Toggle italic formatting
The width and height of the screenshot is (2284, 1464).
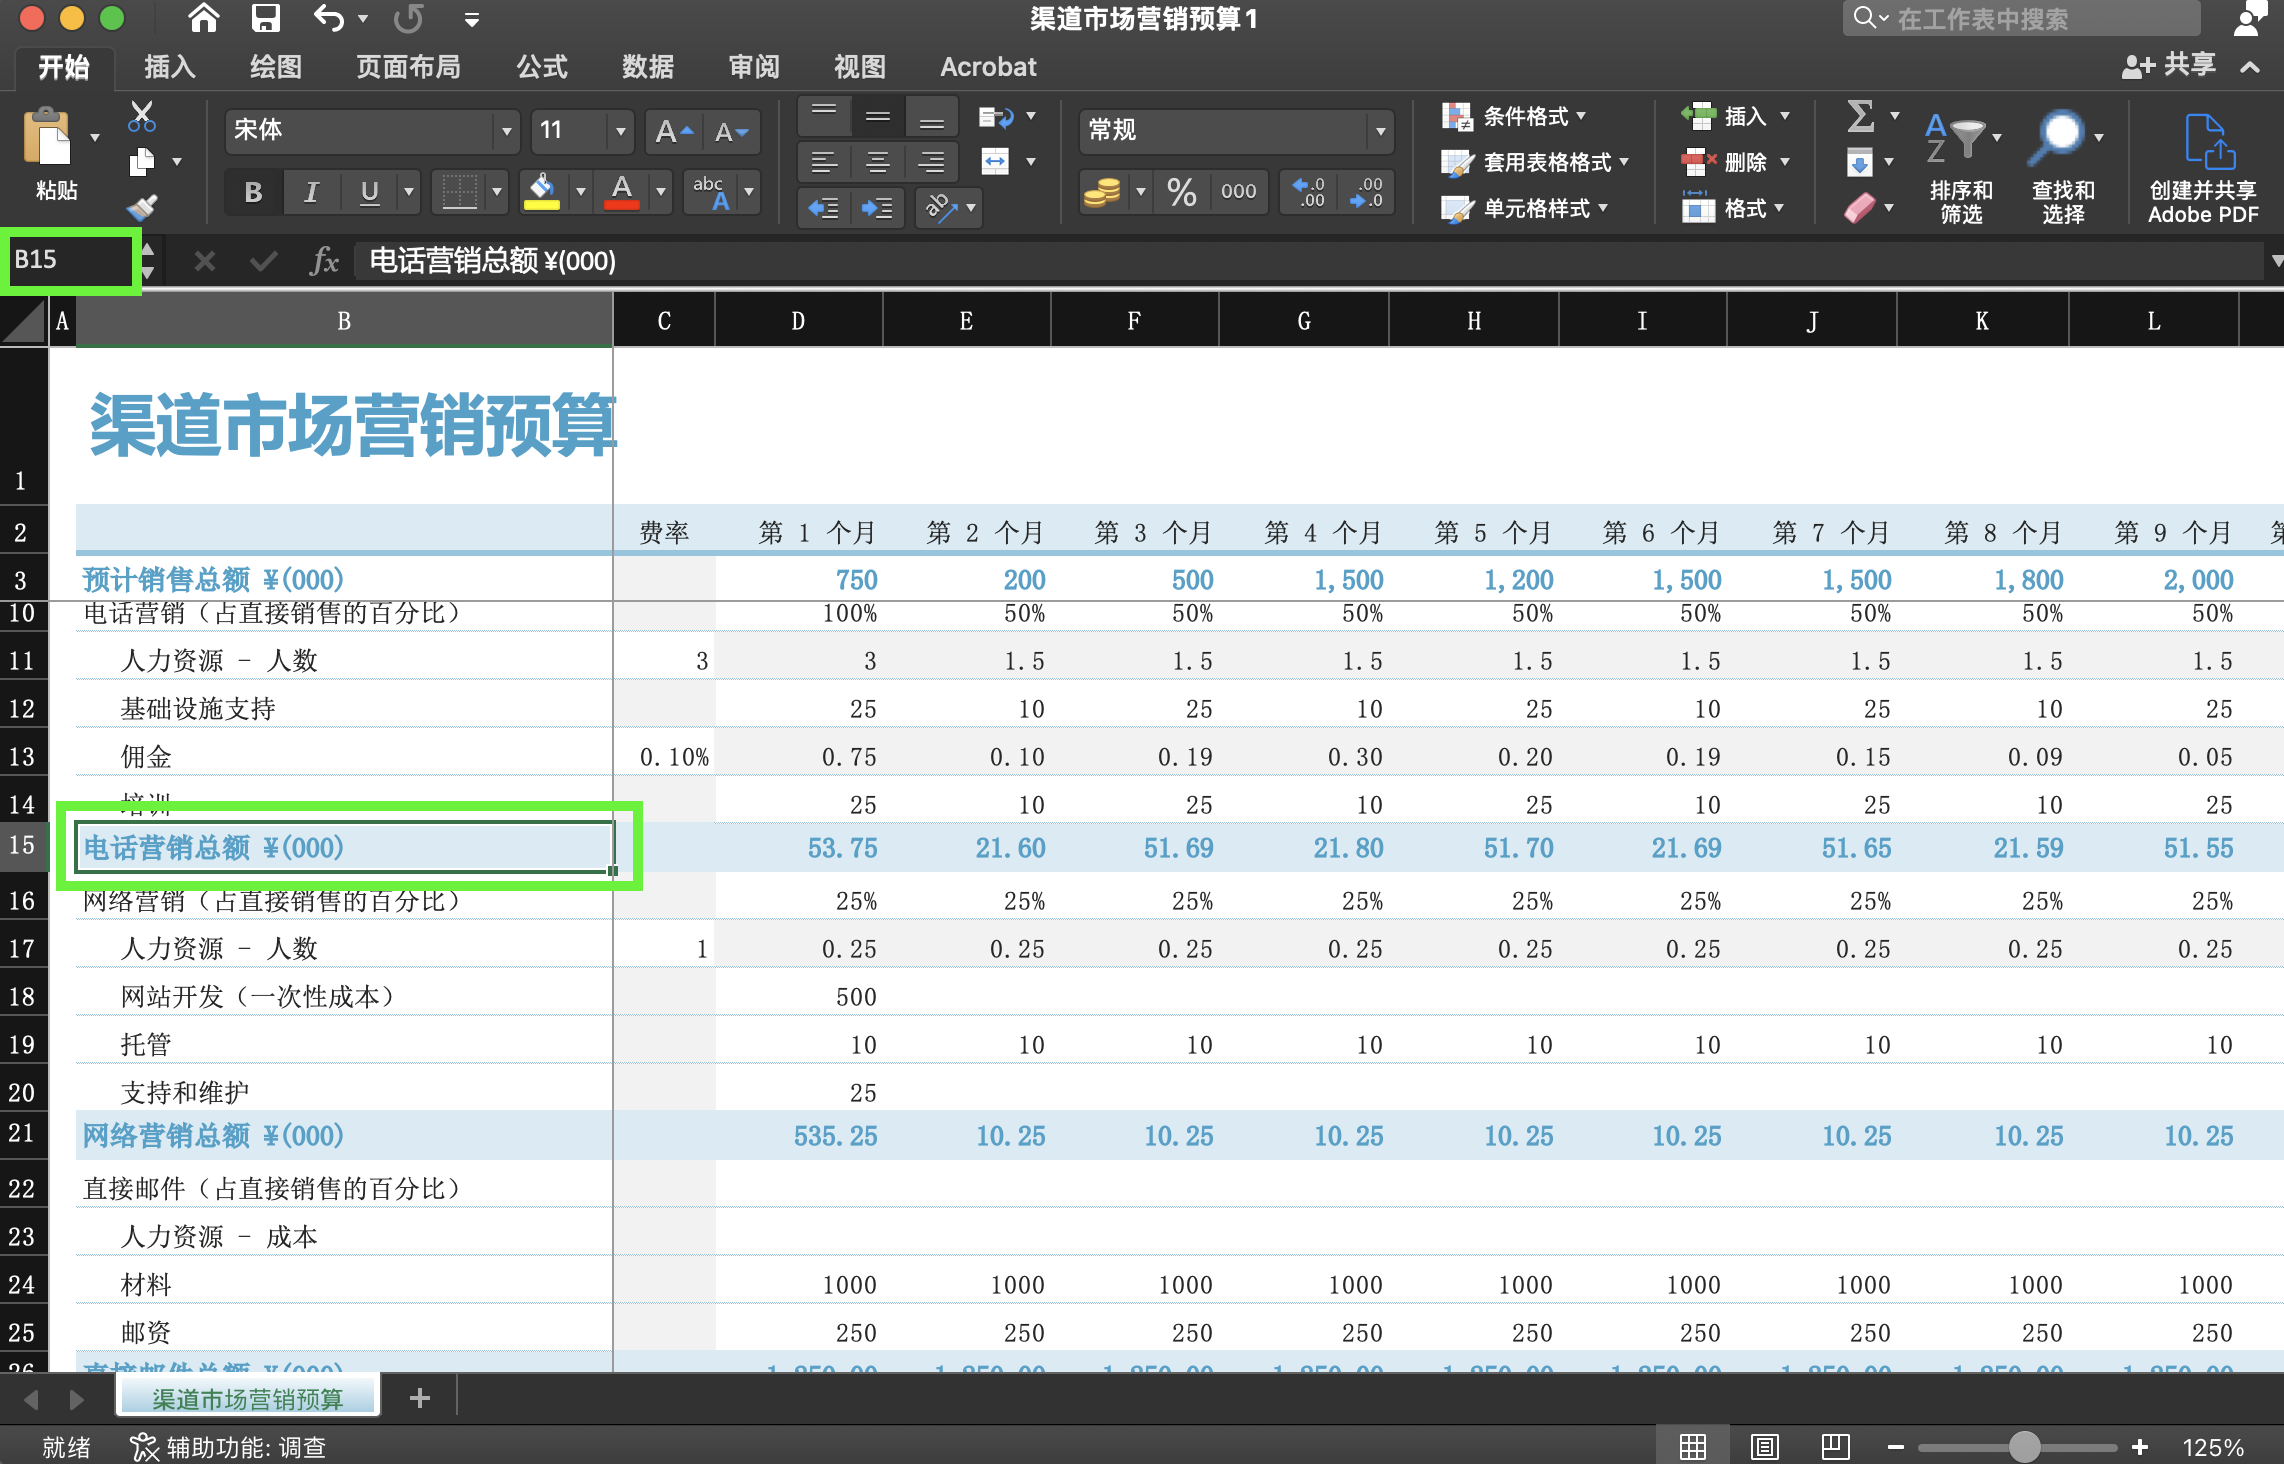[x=311, y=192]
